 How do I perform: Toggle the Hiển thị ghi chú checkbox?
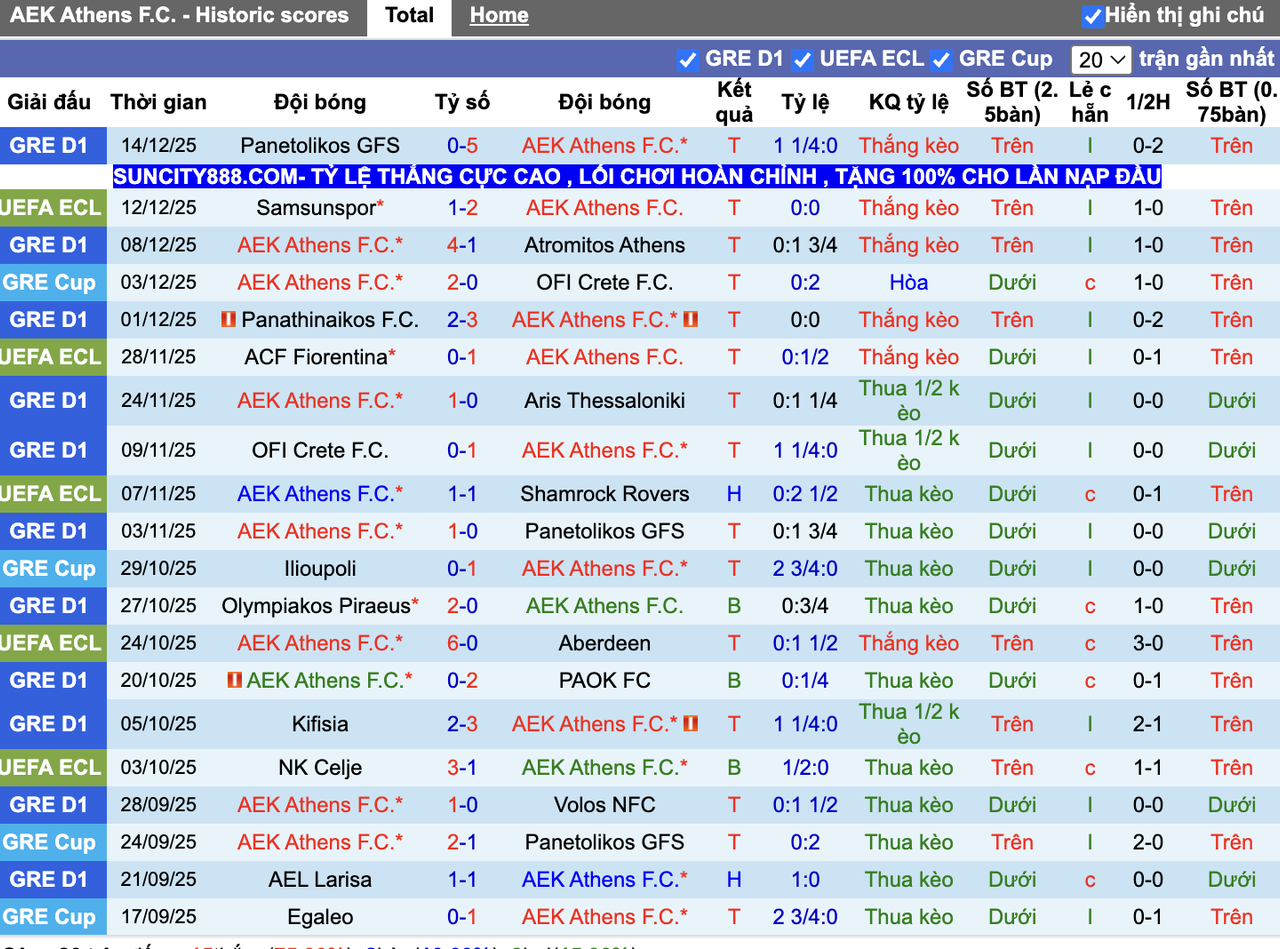tap(1092, 16)
